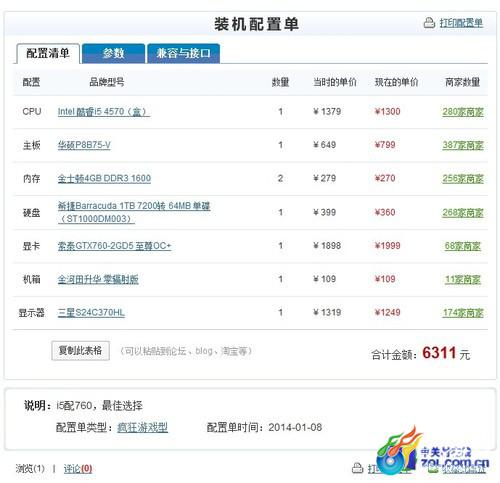Click the bottom printer icon
500x483 pixels.
tap(357, 468)
